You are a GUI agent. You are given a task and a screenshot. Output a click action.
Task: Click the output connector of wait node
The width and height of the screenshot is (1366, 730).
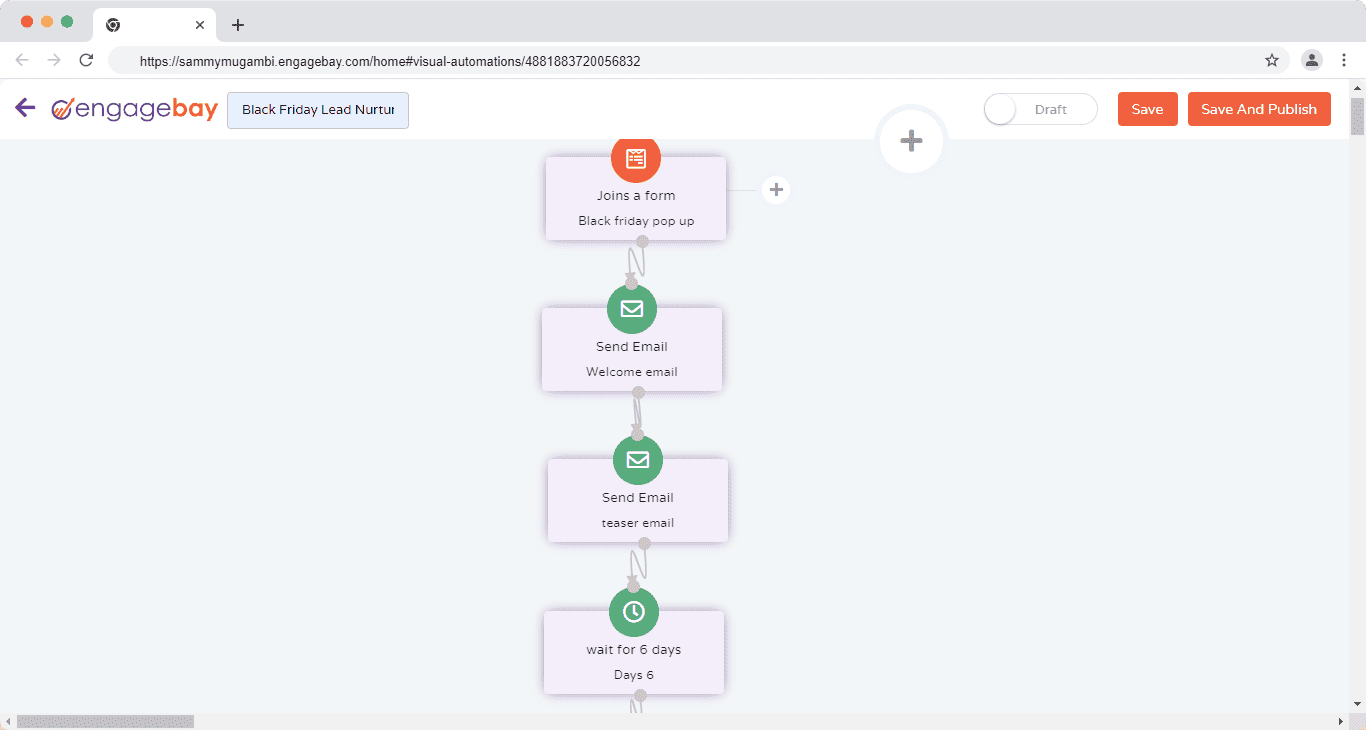pos(640,695)
